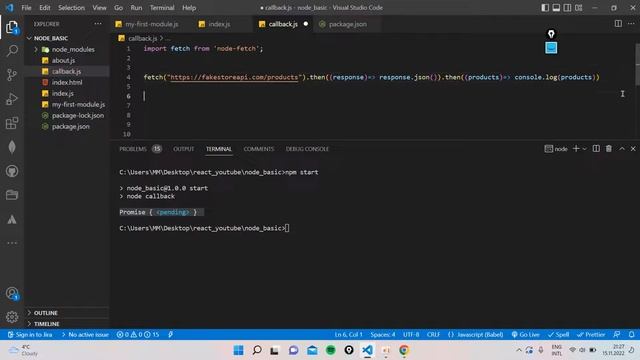Maximize the panel size chevron
The image size is (640, 360).
[x=622, y=149]
